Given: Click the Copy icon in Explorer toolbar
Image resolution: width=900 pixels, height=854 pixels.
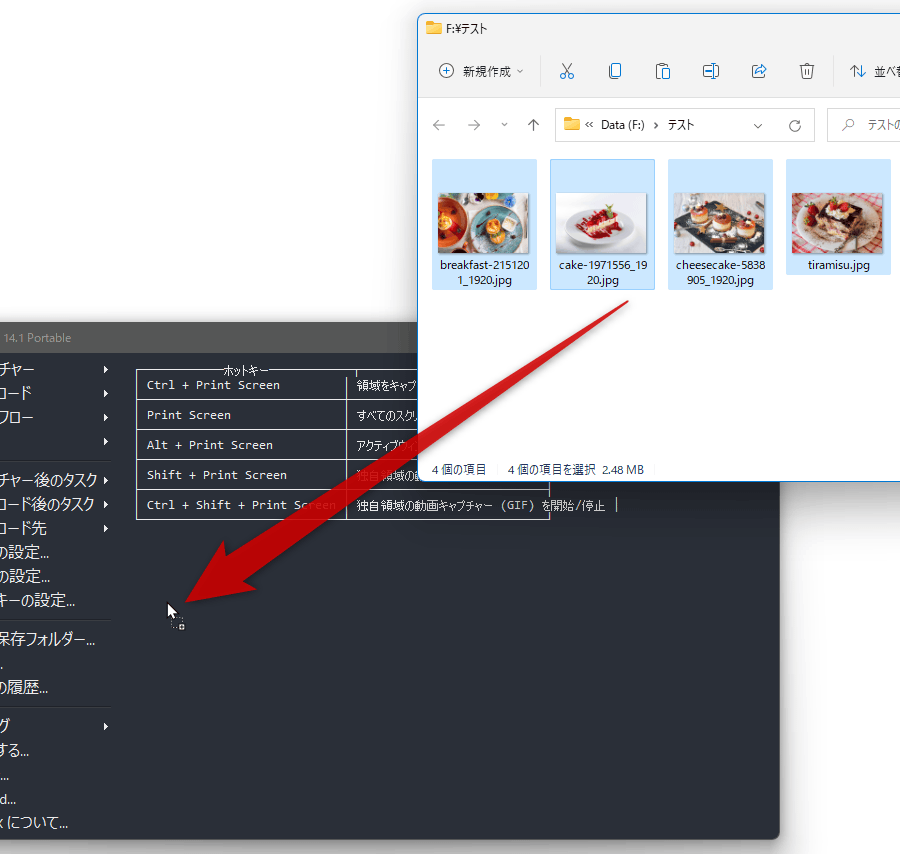Looking at the screenshot, I should [615, 71].
